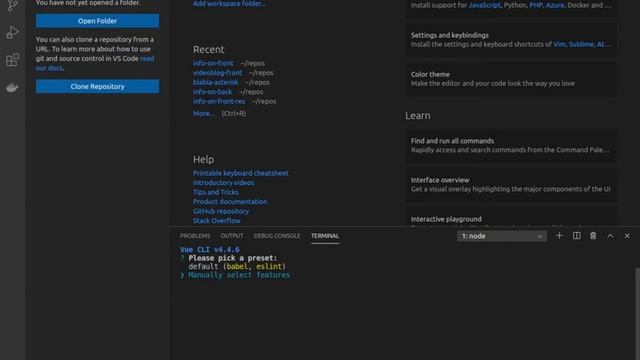Click Add workspace folder link

point(229,4)
